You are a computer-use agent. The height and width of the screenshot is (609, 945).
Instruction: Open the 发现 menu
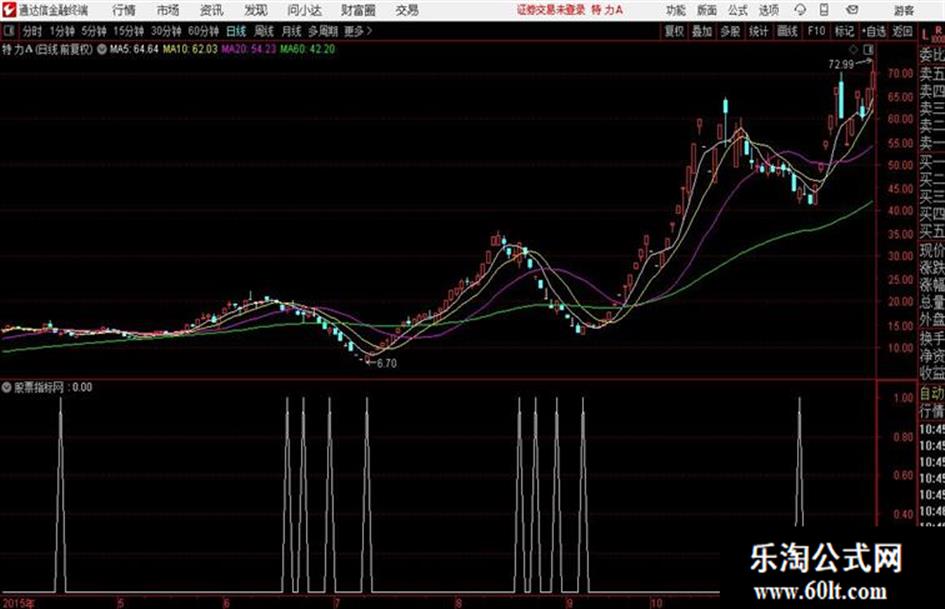tap(256, 10)
